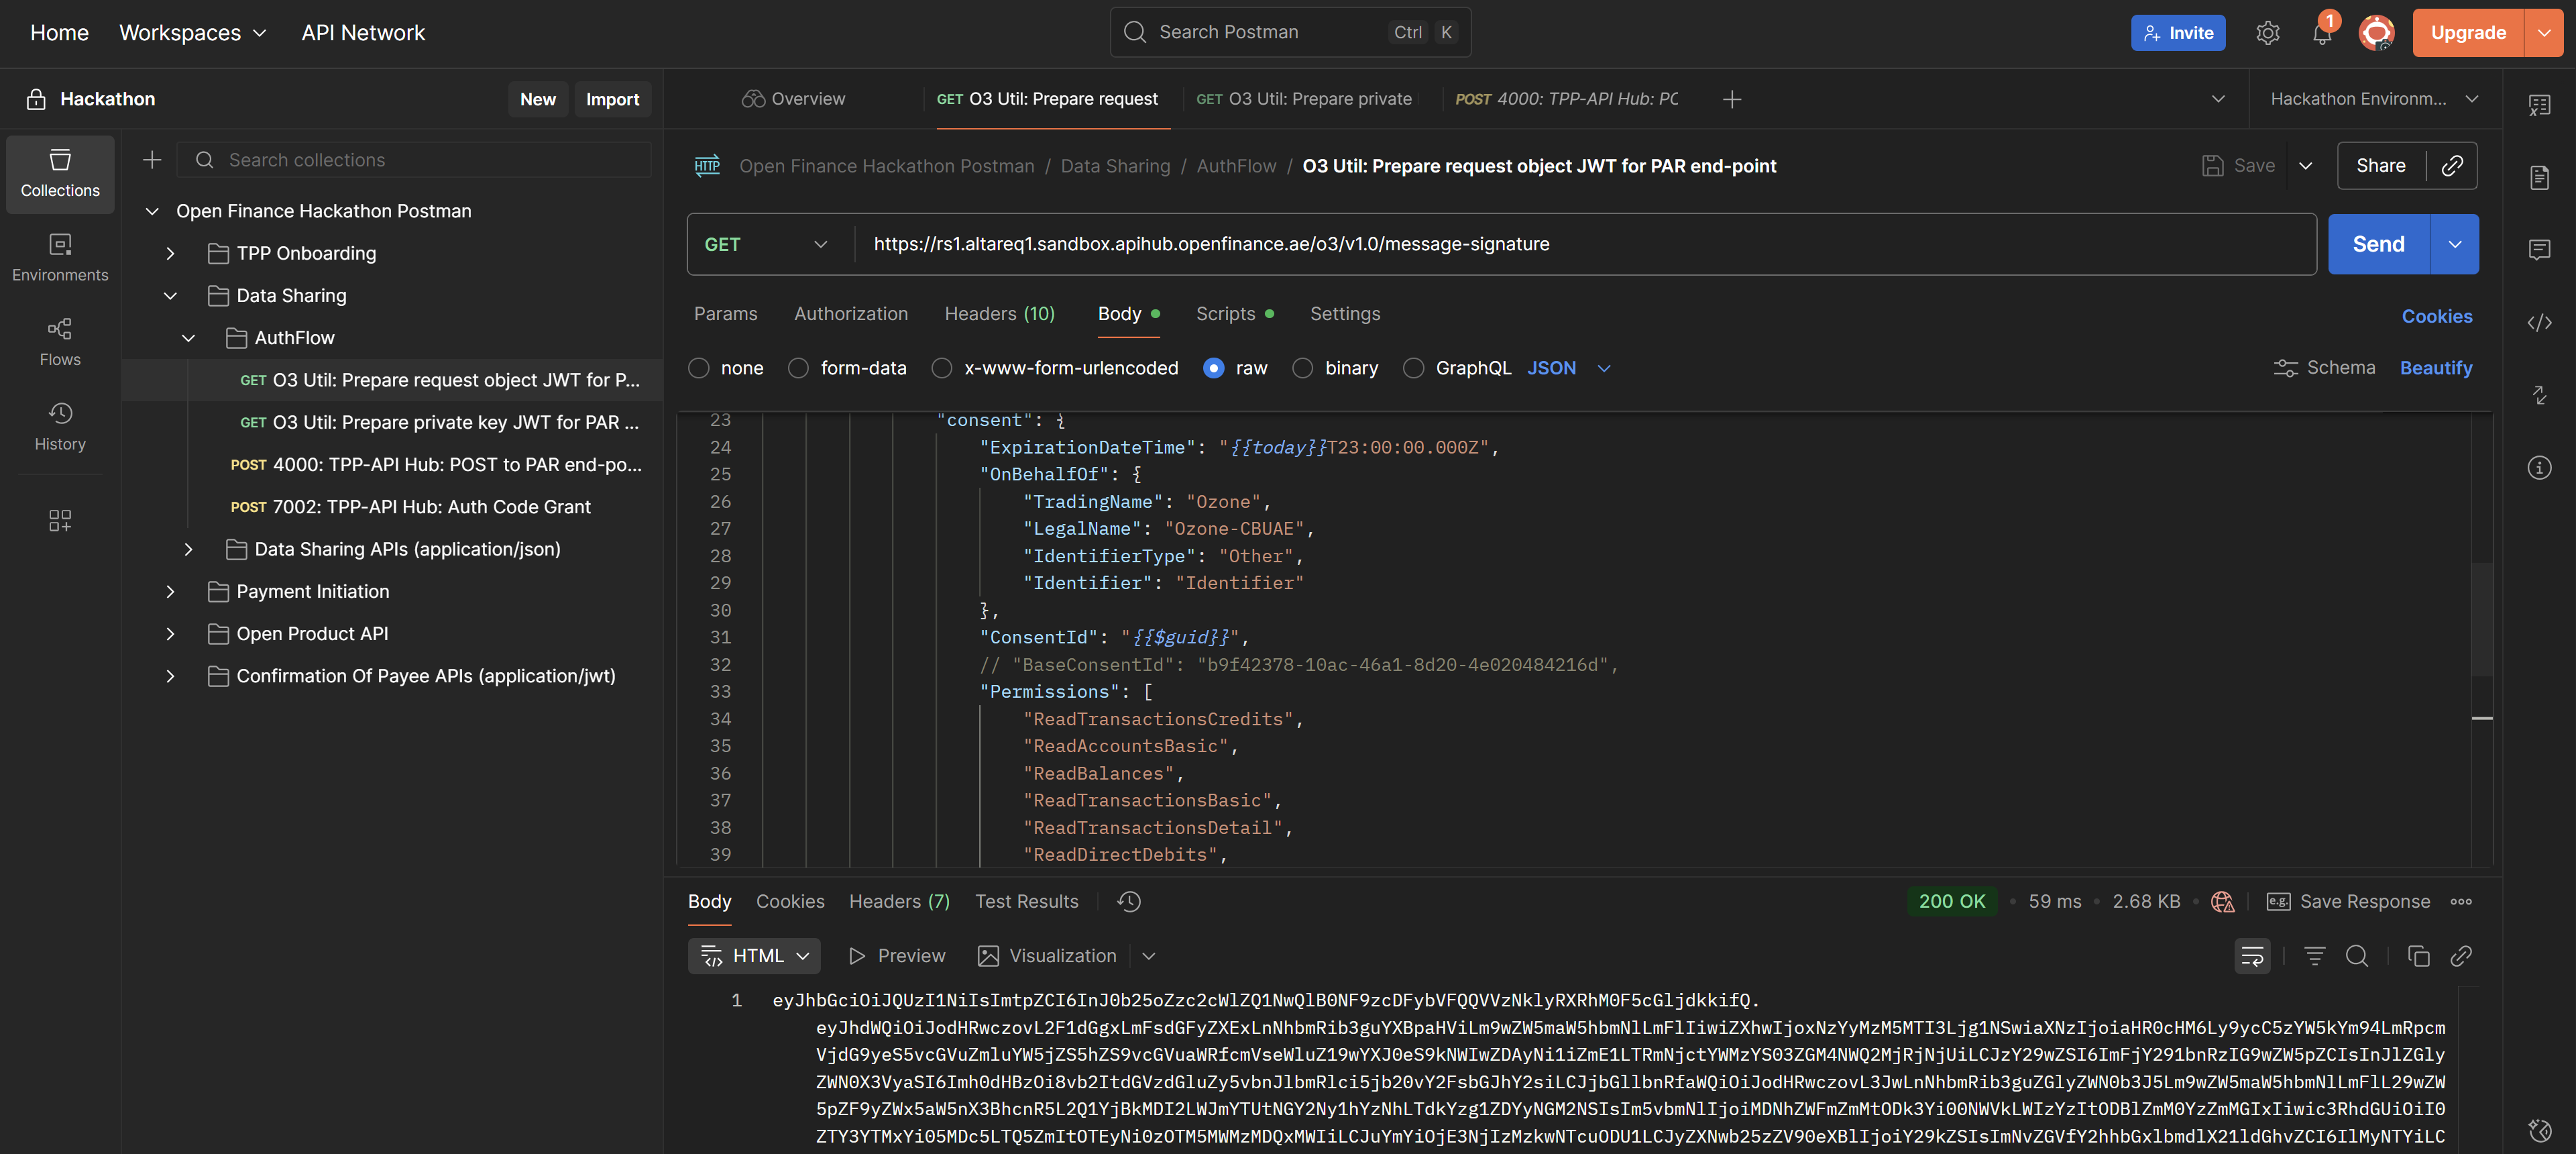2576x1154 pixels.
Task: Select the binary body type
Action: (x=1302, y=368)
